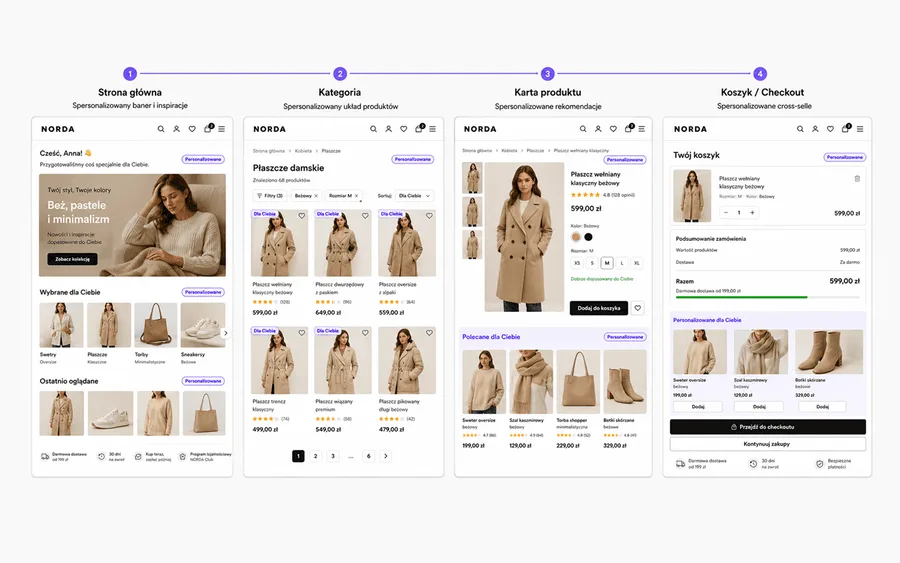The width and height of the screenshot is (900, 563).
Task: Click wishlist heart in Kategoria screen header
Action: tap(404, 129)
